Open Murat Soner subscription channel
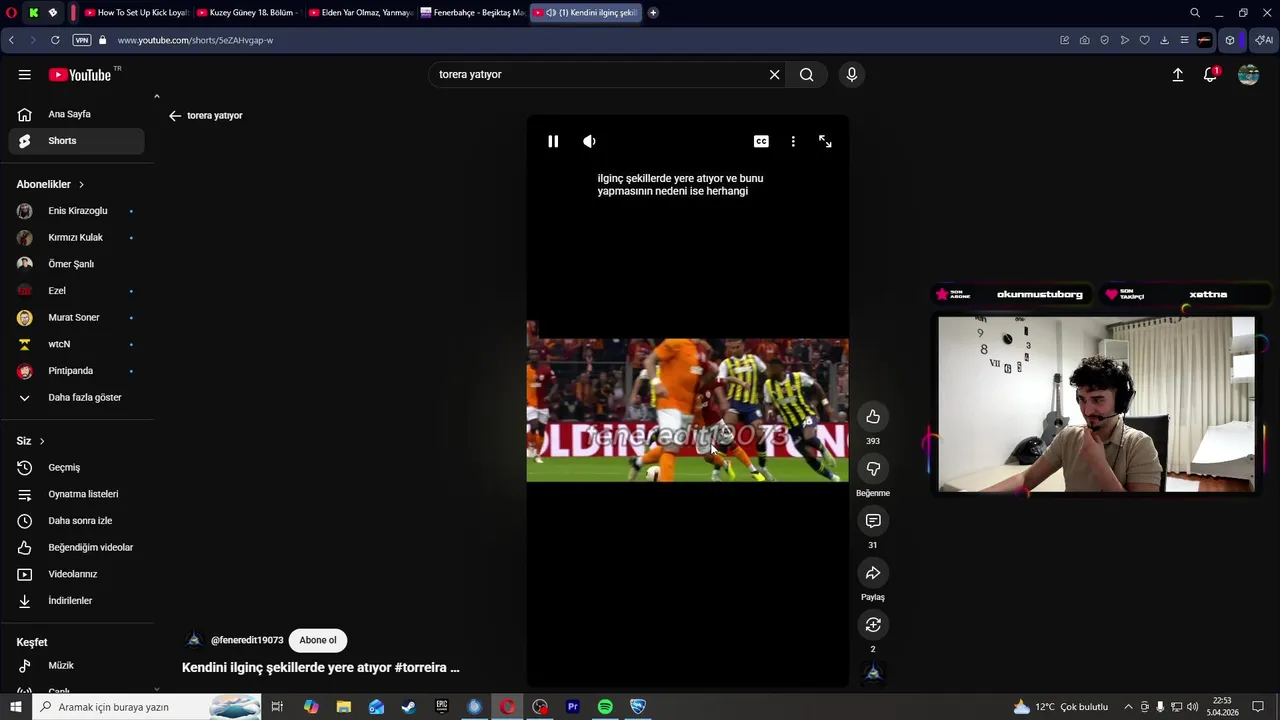Viewport: 1280px width, 720px height. coord(77,318)
